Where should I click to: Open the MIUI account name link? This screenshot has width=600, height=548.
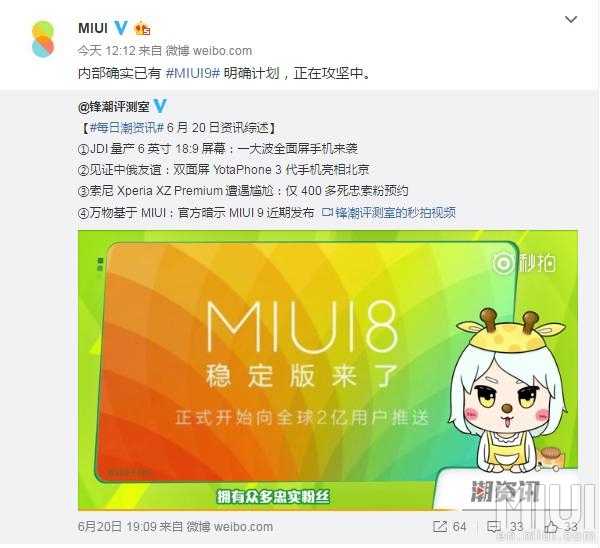pyautogui.click(x=93, y=28)
